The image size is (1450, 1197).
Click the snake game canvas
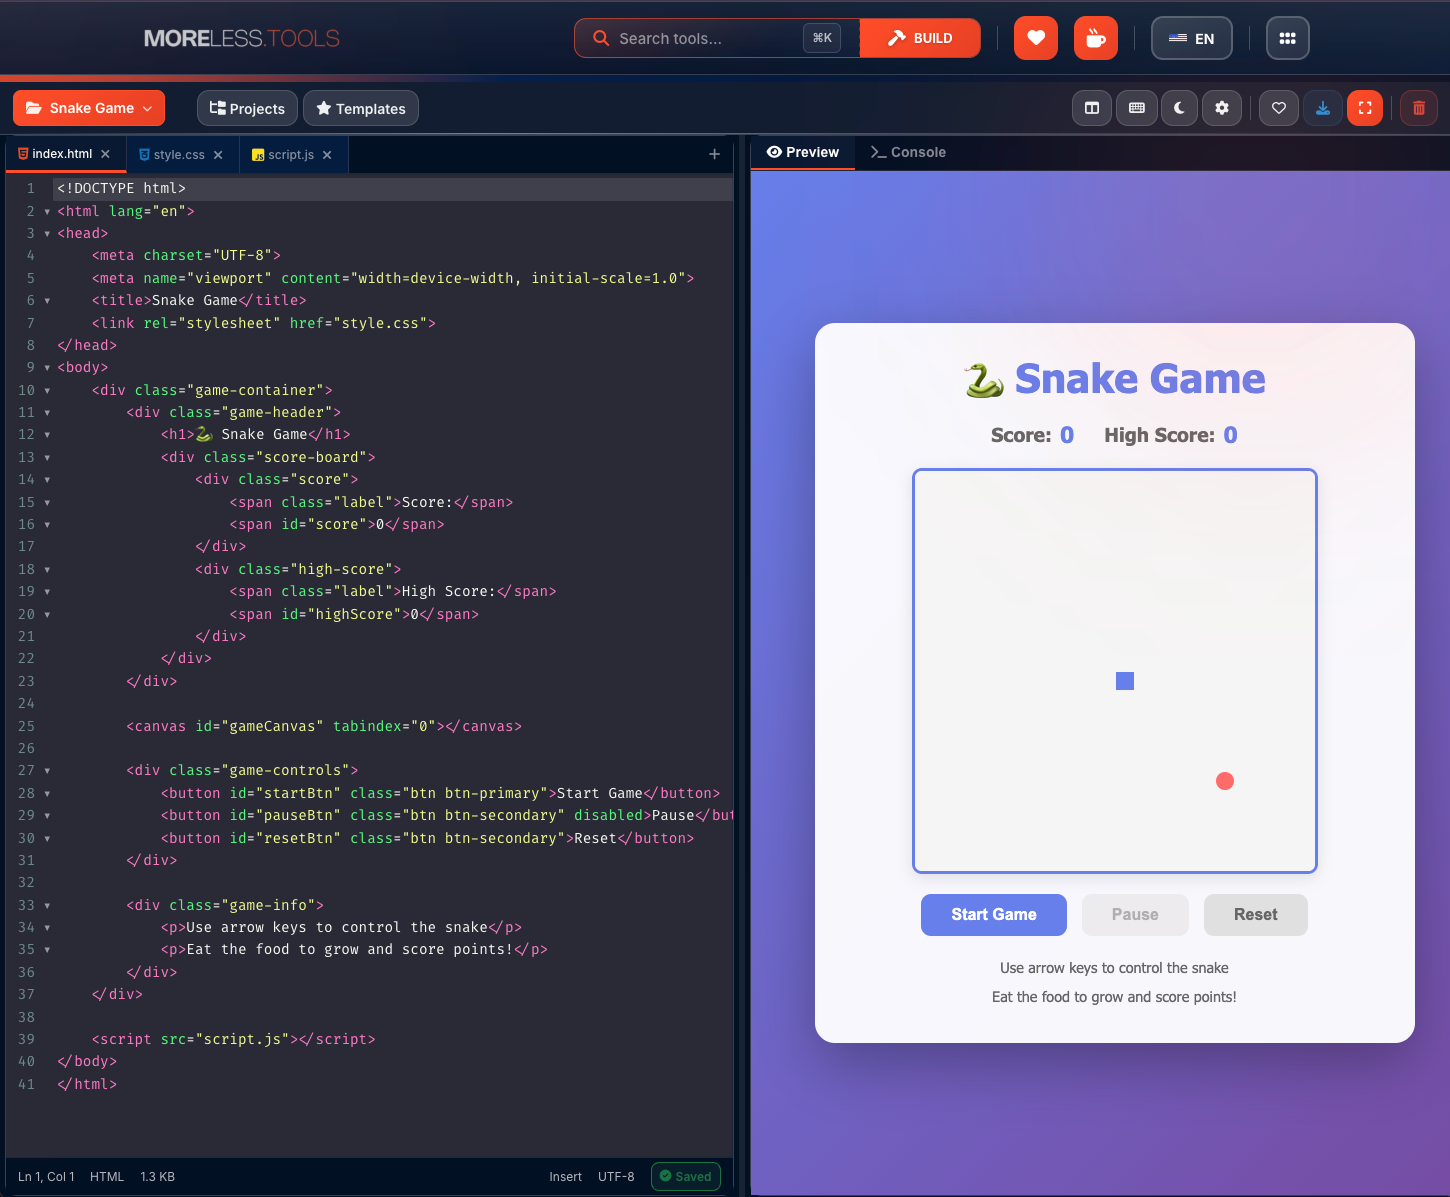tap(1115, 671)
